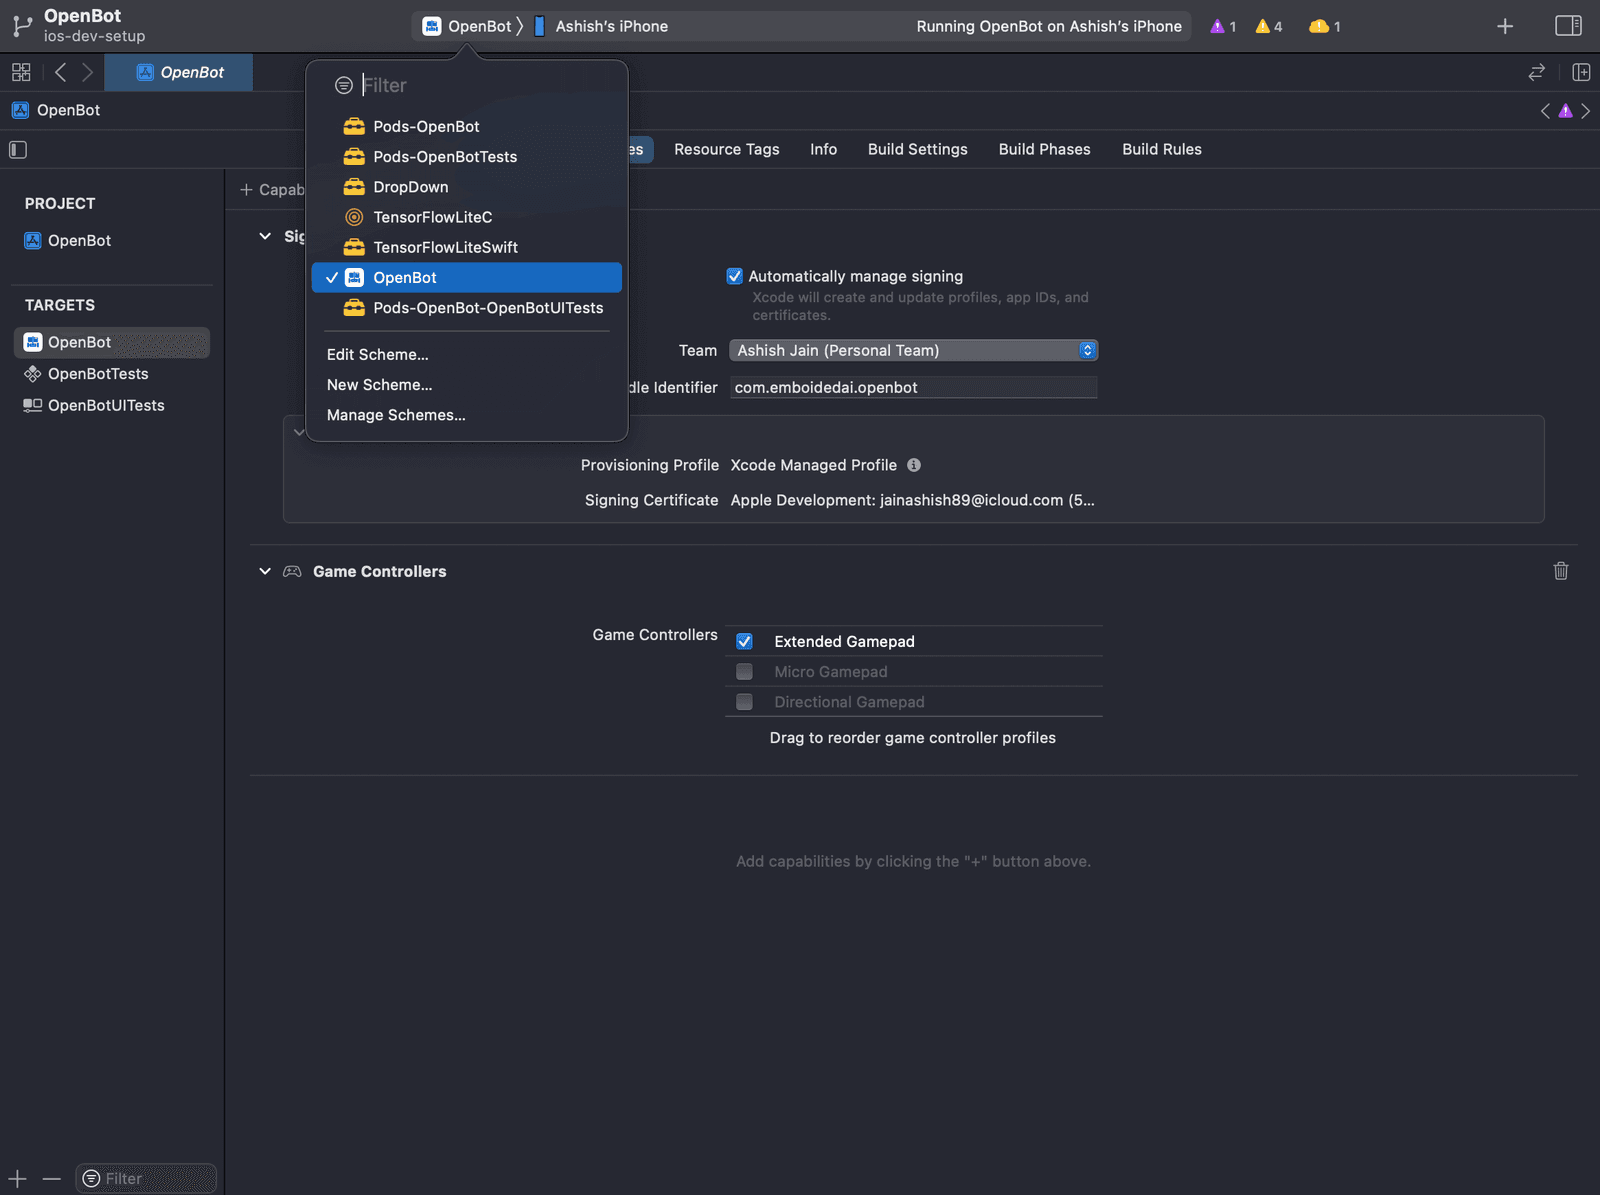
Task: Enable the Micro Gamepad checkbox
Action: pos(744,672)
